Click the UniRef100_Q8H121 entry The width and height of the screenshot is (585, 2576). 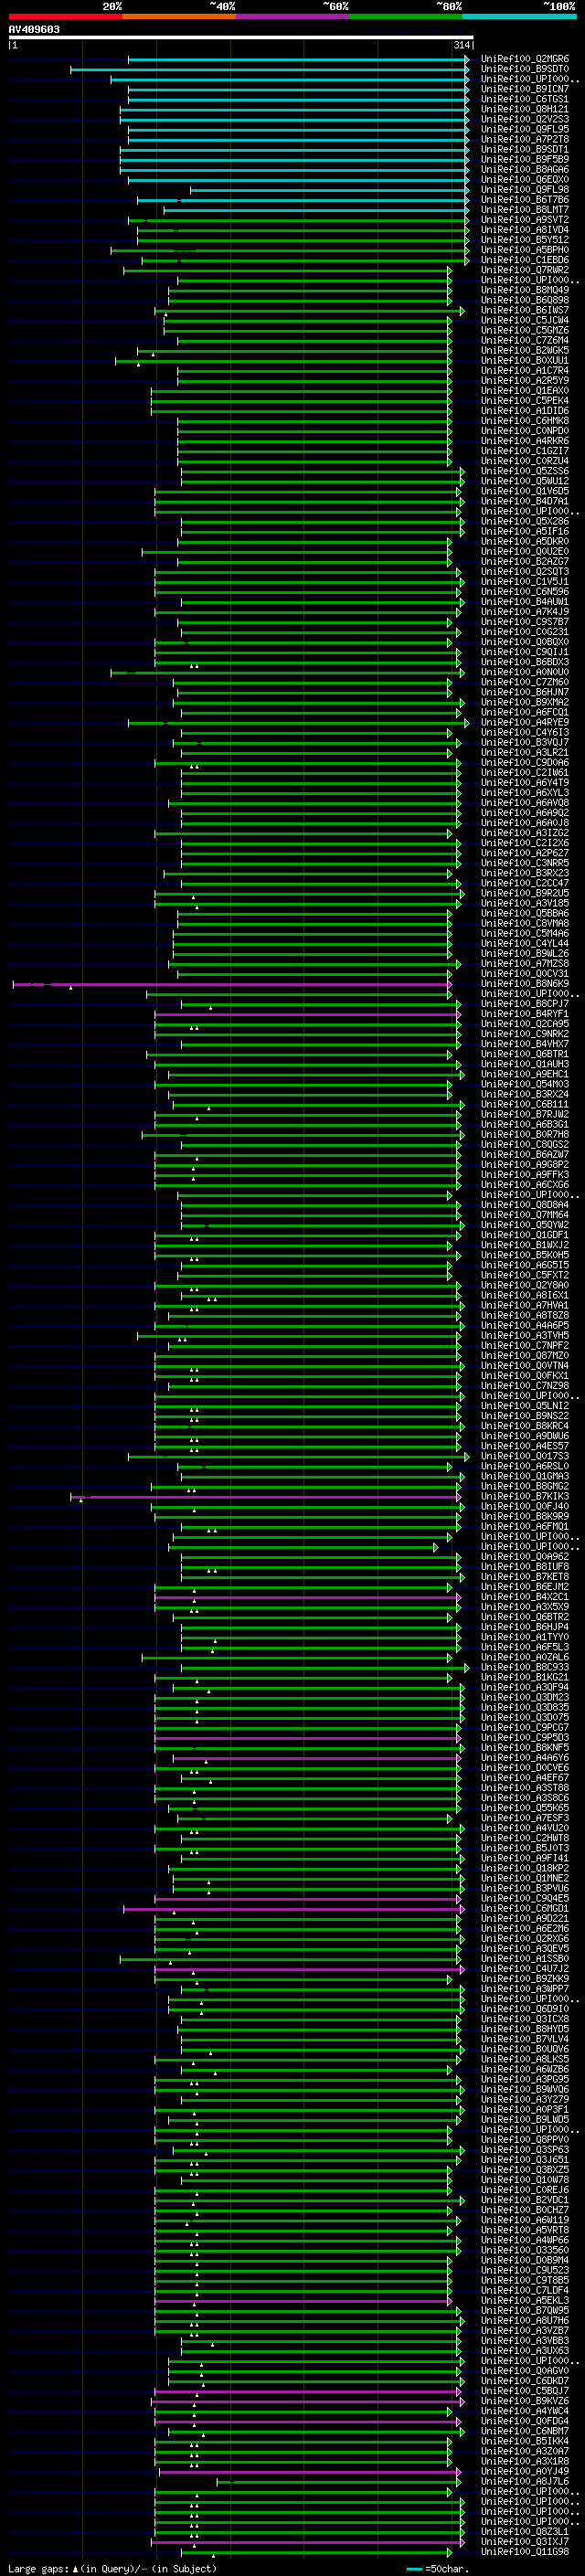coord(525,109)
